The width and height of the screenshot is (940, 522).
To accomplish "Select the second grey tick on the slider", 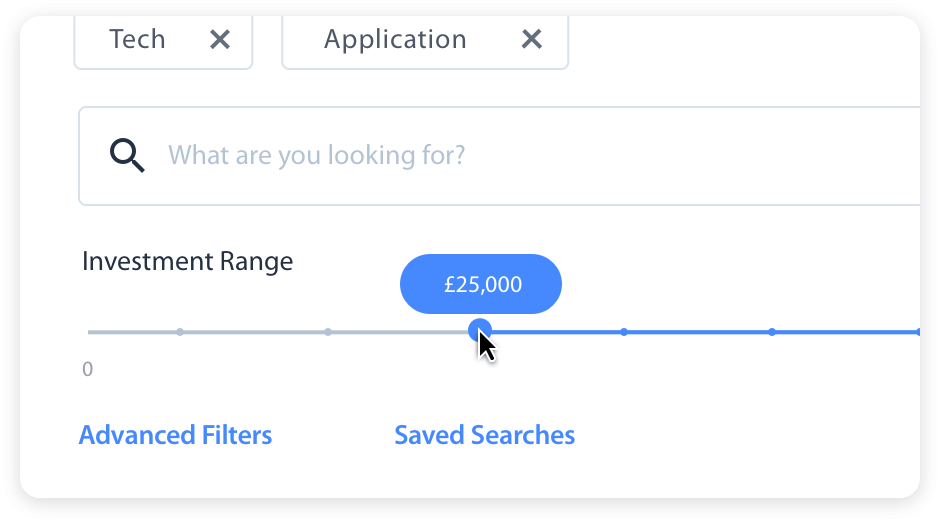I will [x=328, y=332].
